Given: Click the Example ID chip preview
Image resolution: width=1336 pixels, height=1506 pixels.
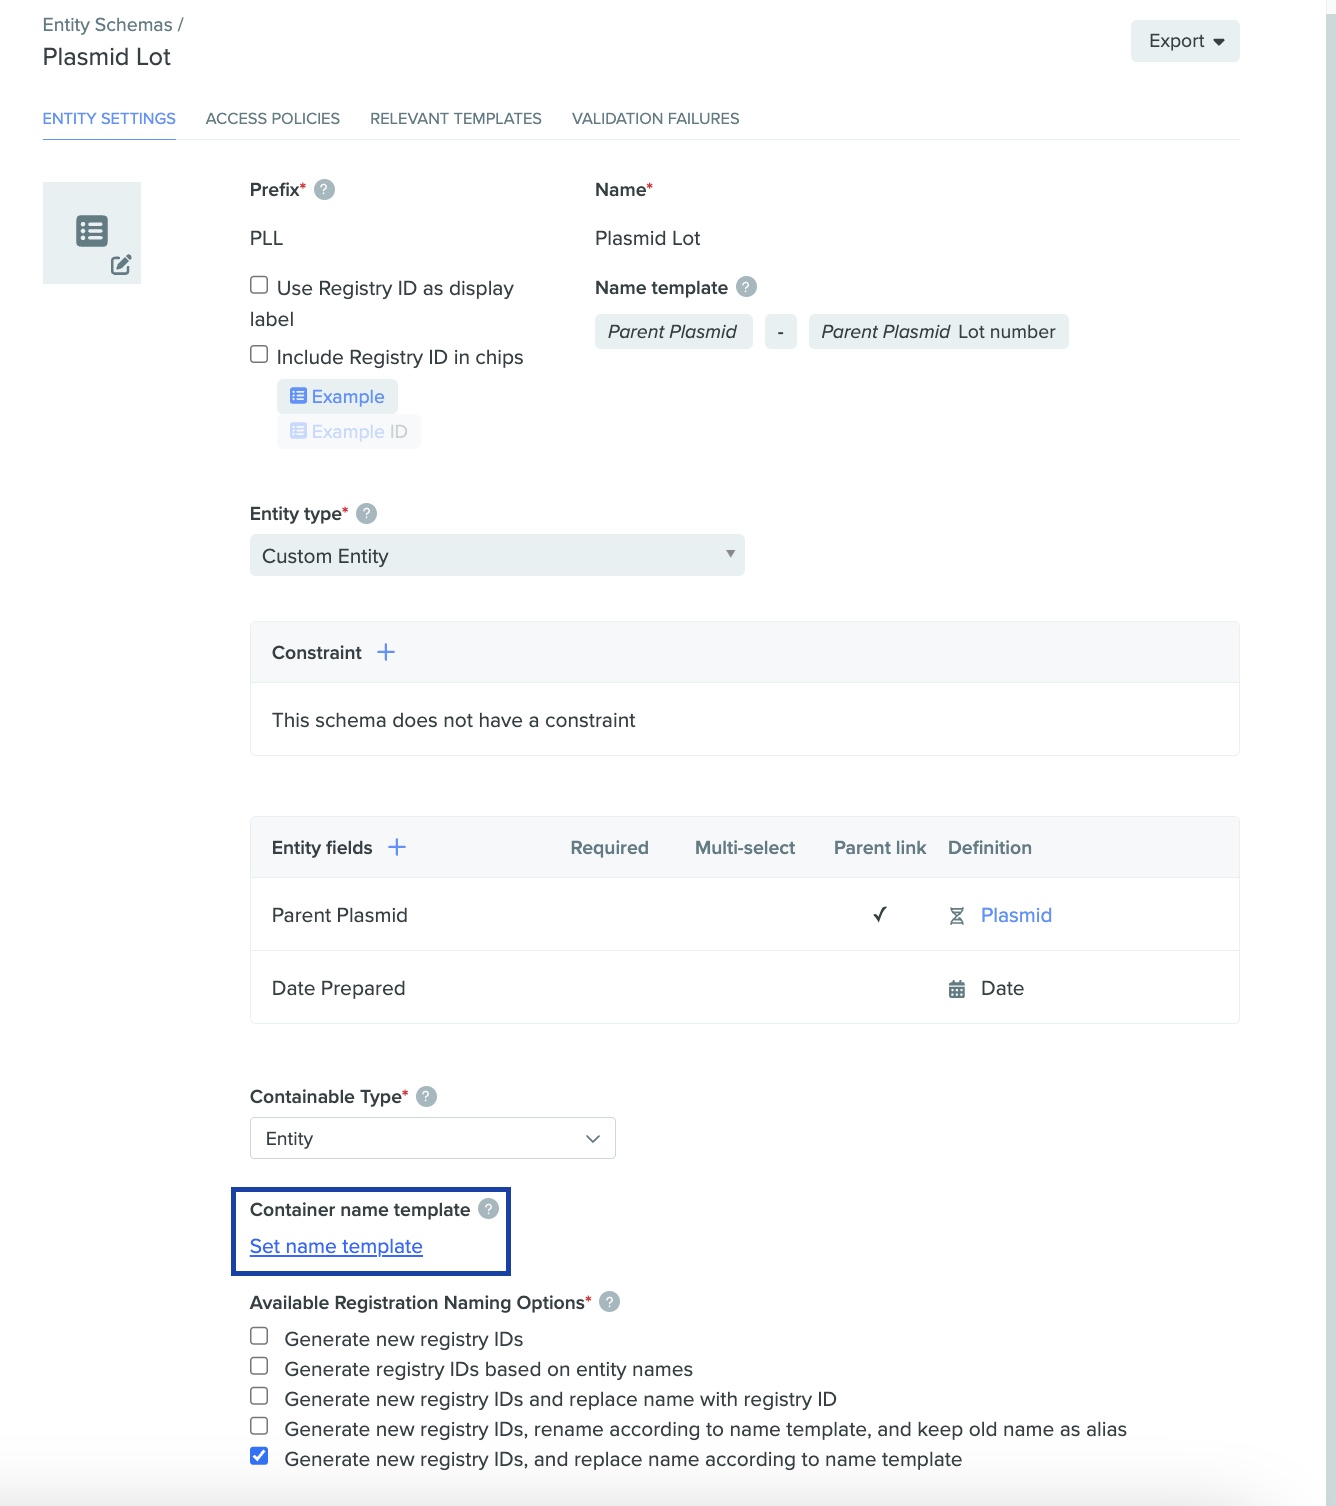Looking at the screenshot, I should coord(349,431).
